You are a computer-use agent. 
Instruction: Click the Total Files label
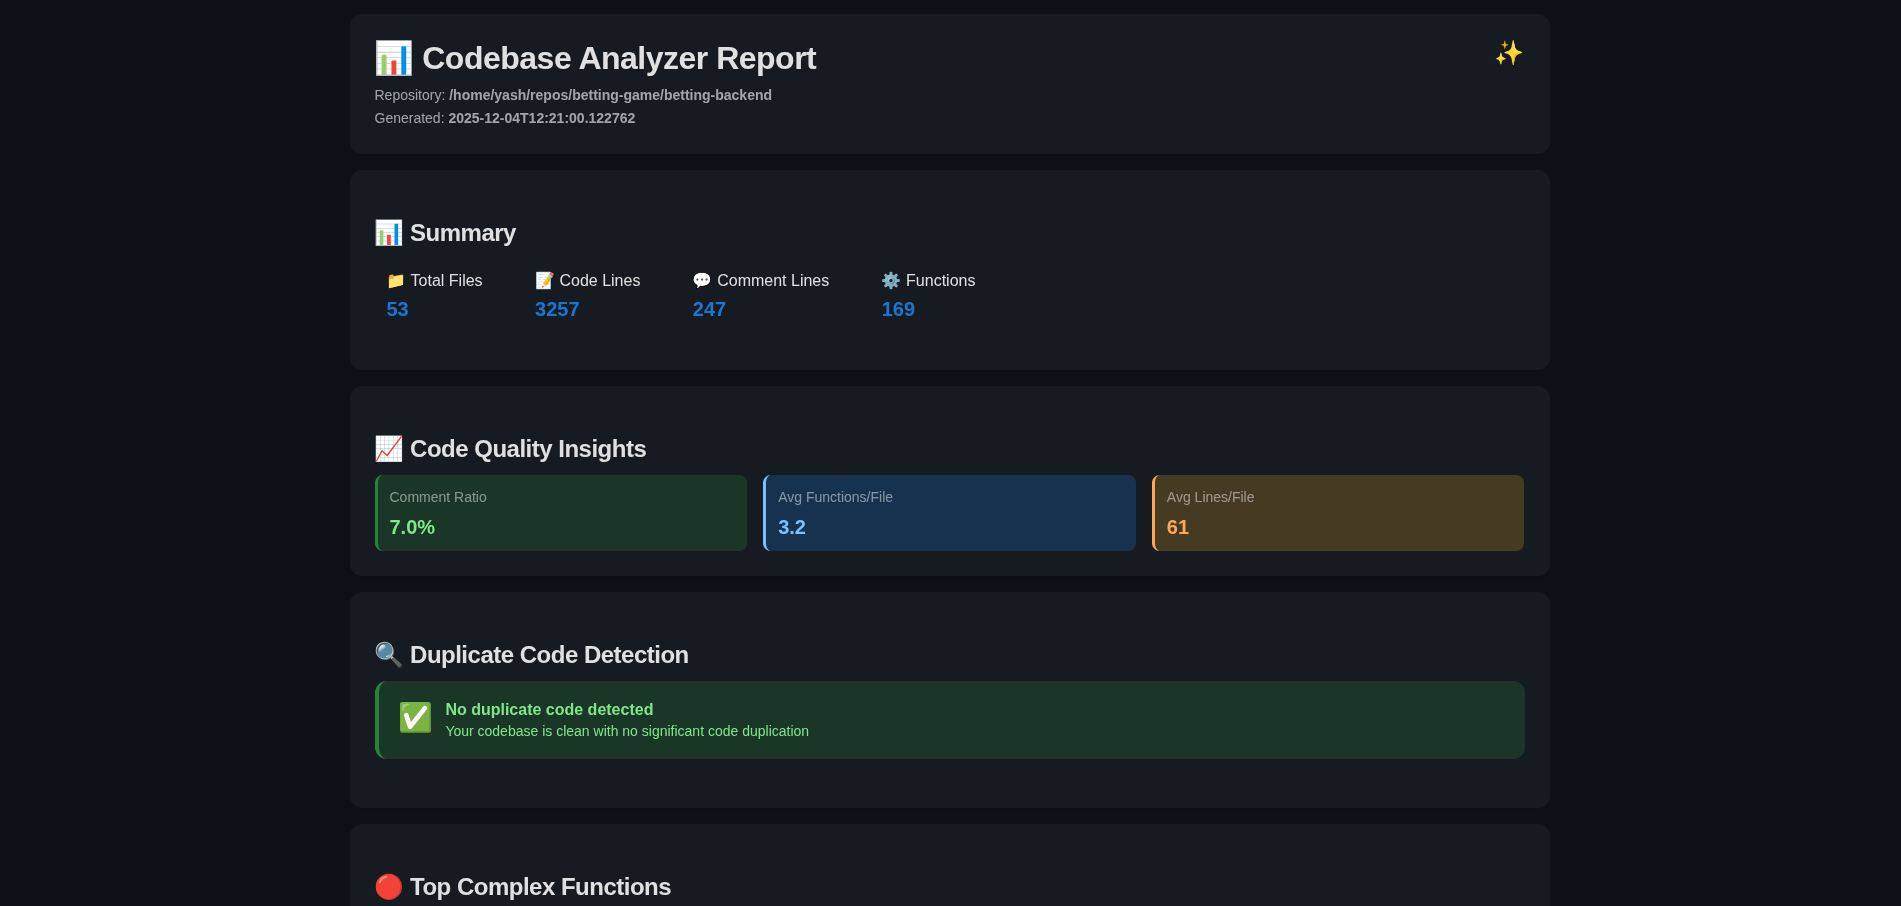446,281
